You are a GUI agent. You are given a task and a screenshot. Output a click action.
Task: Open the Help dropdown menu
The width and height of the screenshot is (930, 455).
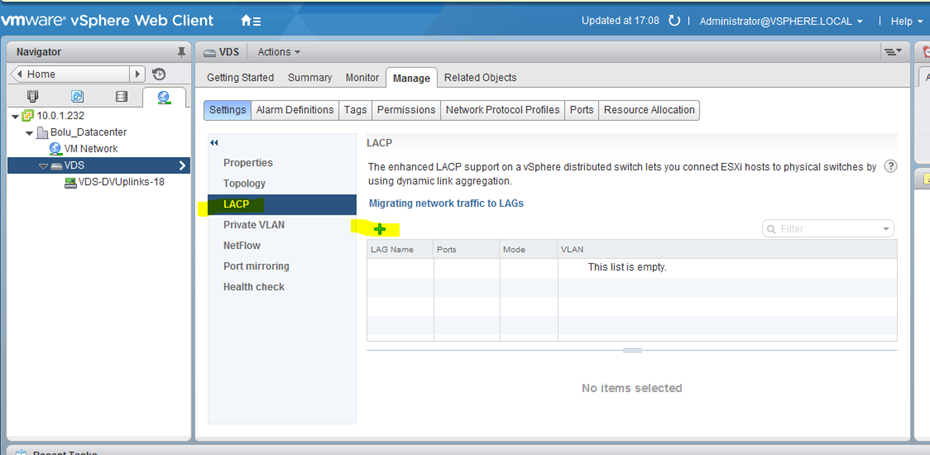point(906,21)
